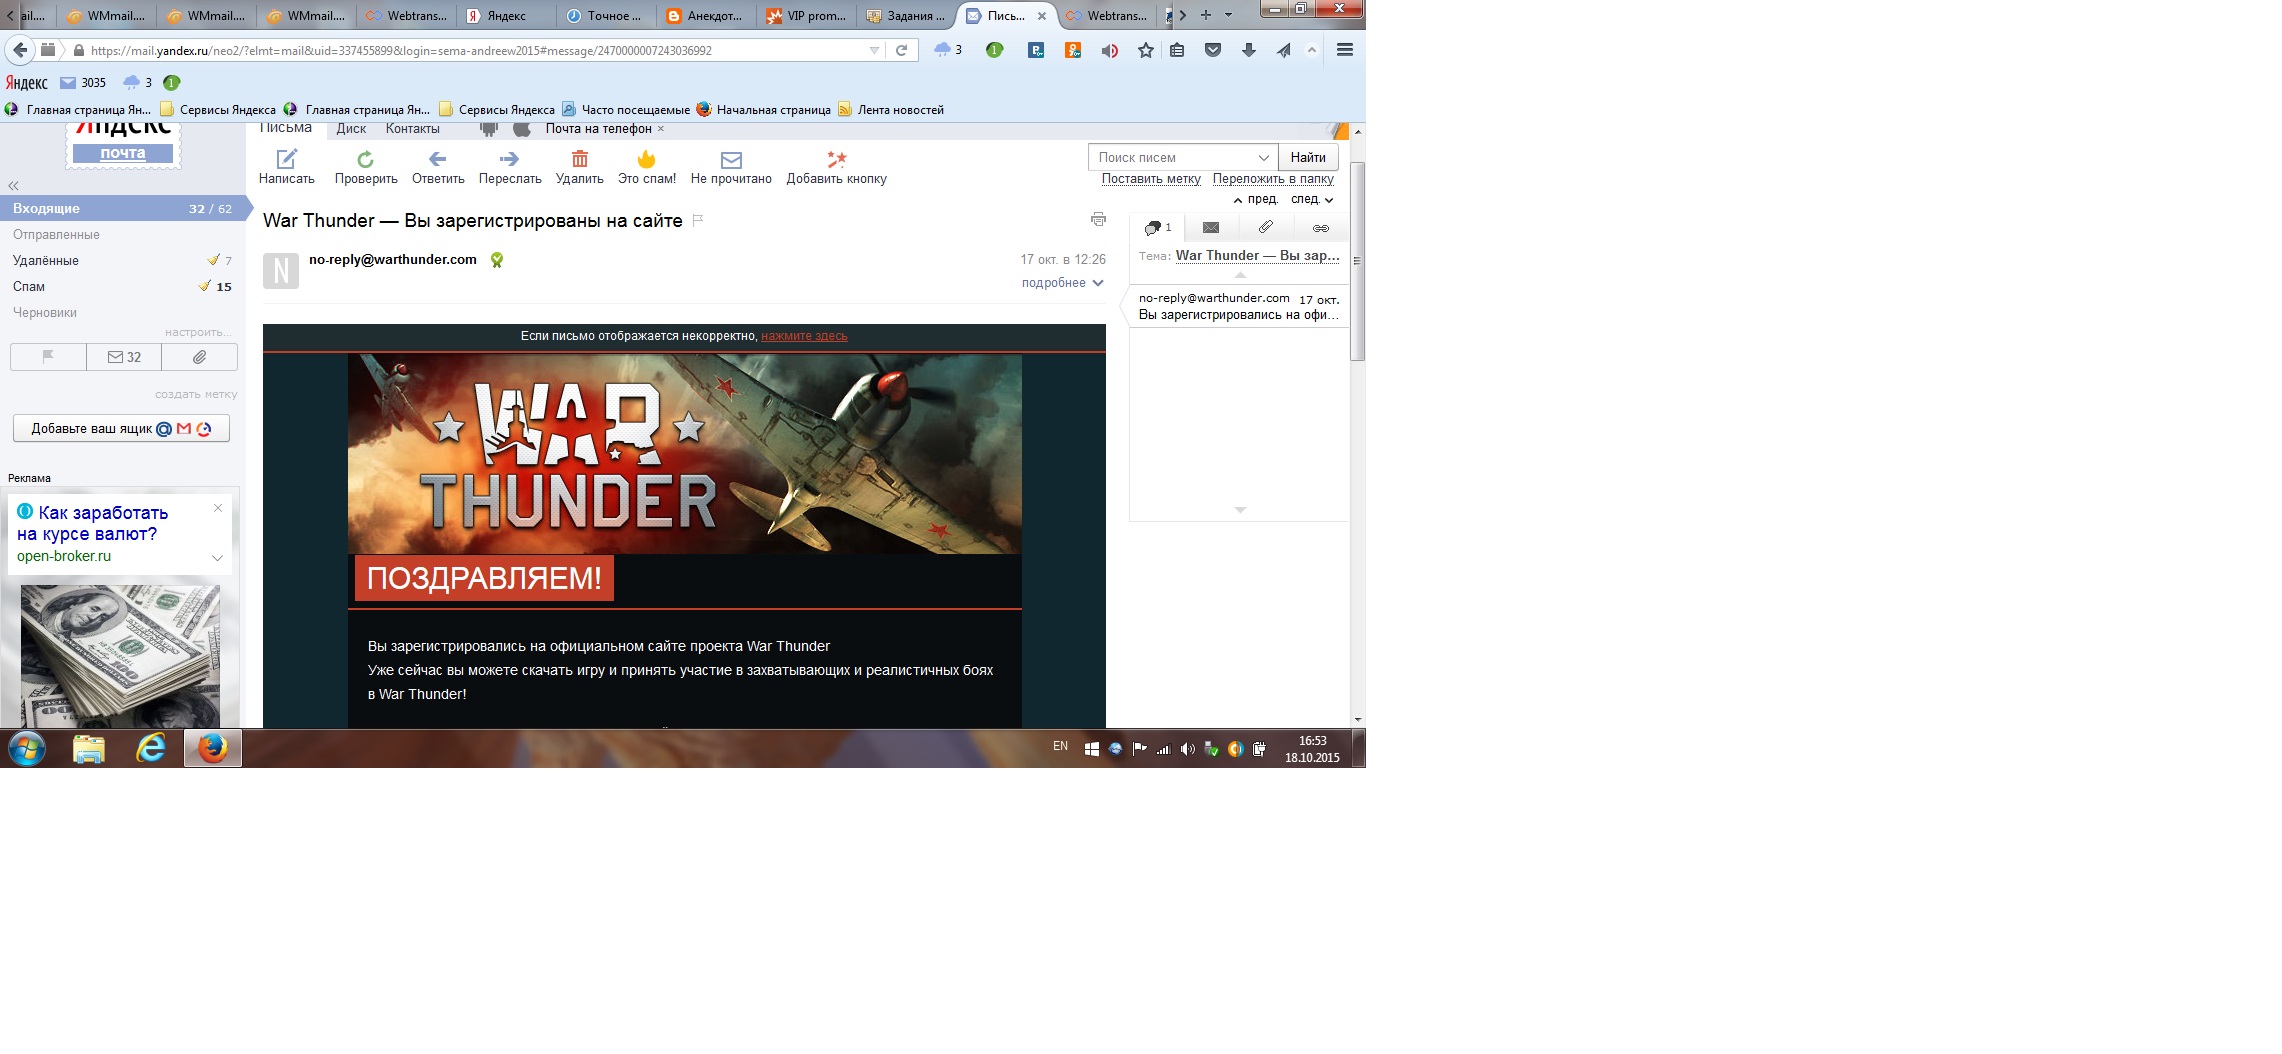The width and height of the screenshot is (2282, 1054).
Task: Print the message with printer icon
Action: click(x=1098, y=219)
